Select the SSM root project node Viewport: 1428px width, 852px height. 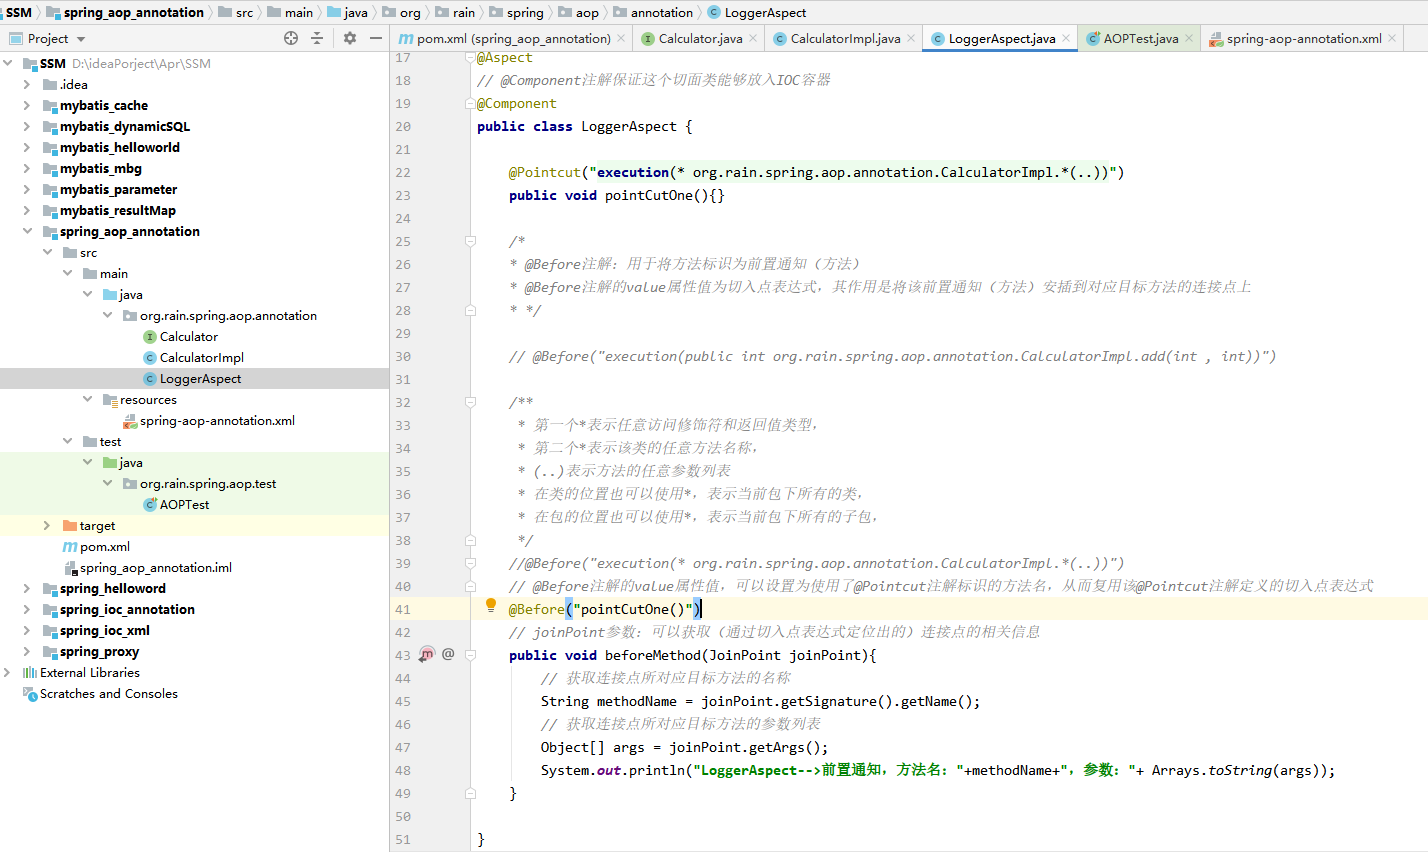pos(53,63)
